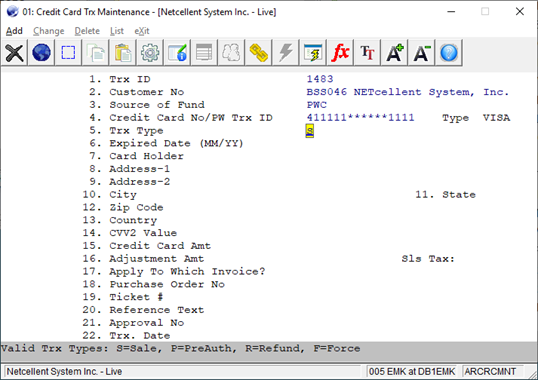538x380 pixels.
Task: Click the Address-2 field label
Action: 139,182
